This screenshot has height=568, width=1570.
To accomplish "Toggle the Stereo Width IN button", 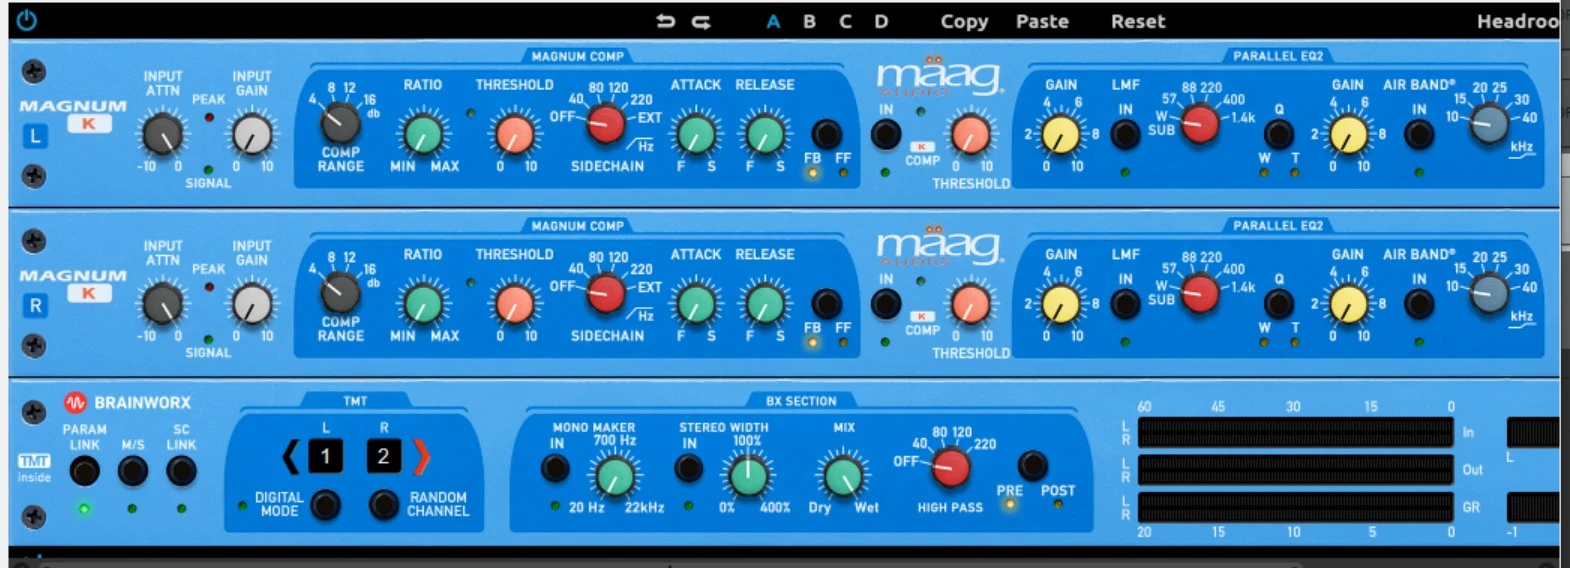I will tap(688, 468).
